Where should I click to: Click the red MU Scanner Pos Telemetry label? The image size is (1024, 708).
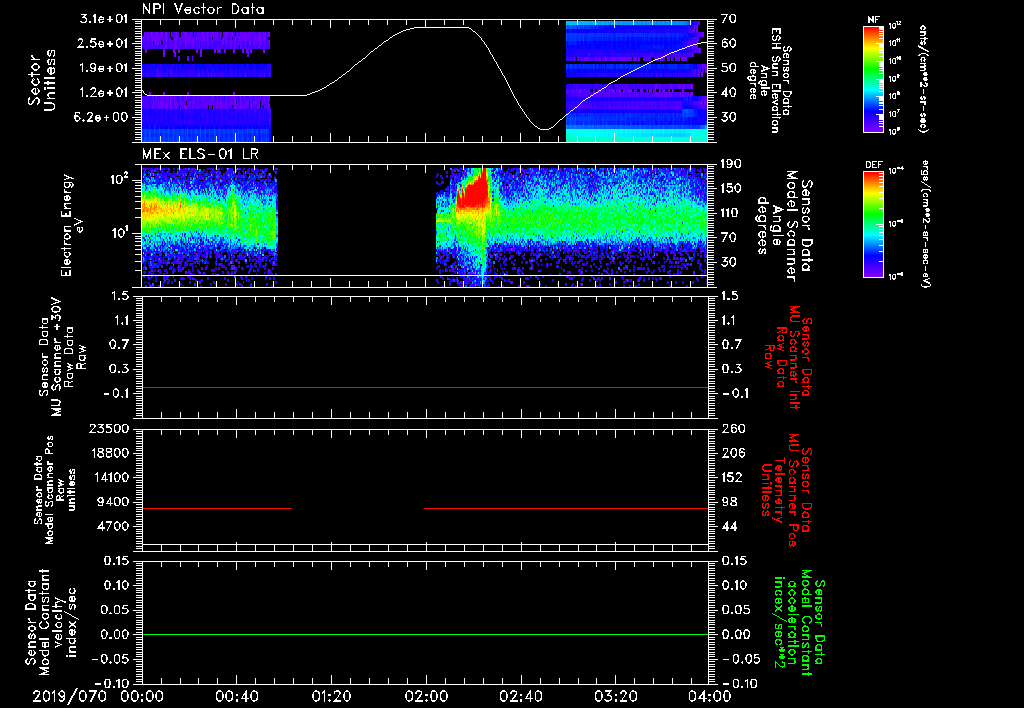point(787,490)
